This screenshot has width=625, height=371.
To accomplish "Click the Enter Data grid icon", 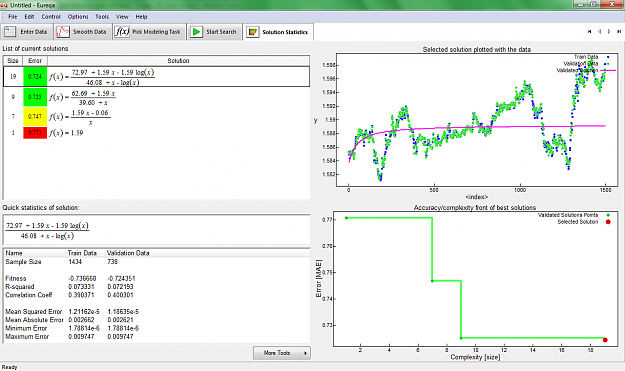I will pyautogui.click(x=10, y=32).
